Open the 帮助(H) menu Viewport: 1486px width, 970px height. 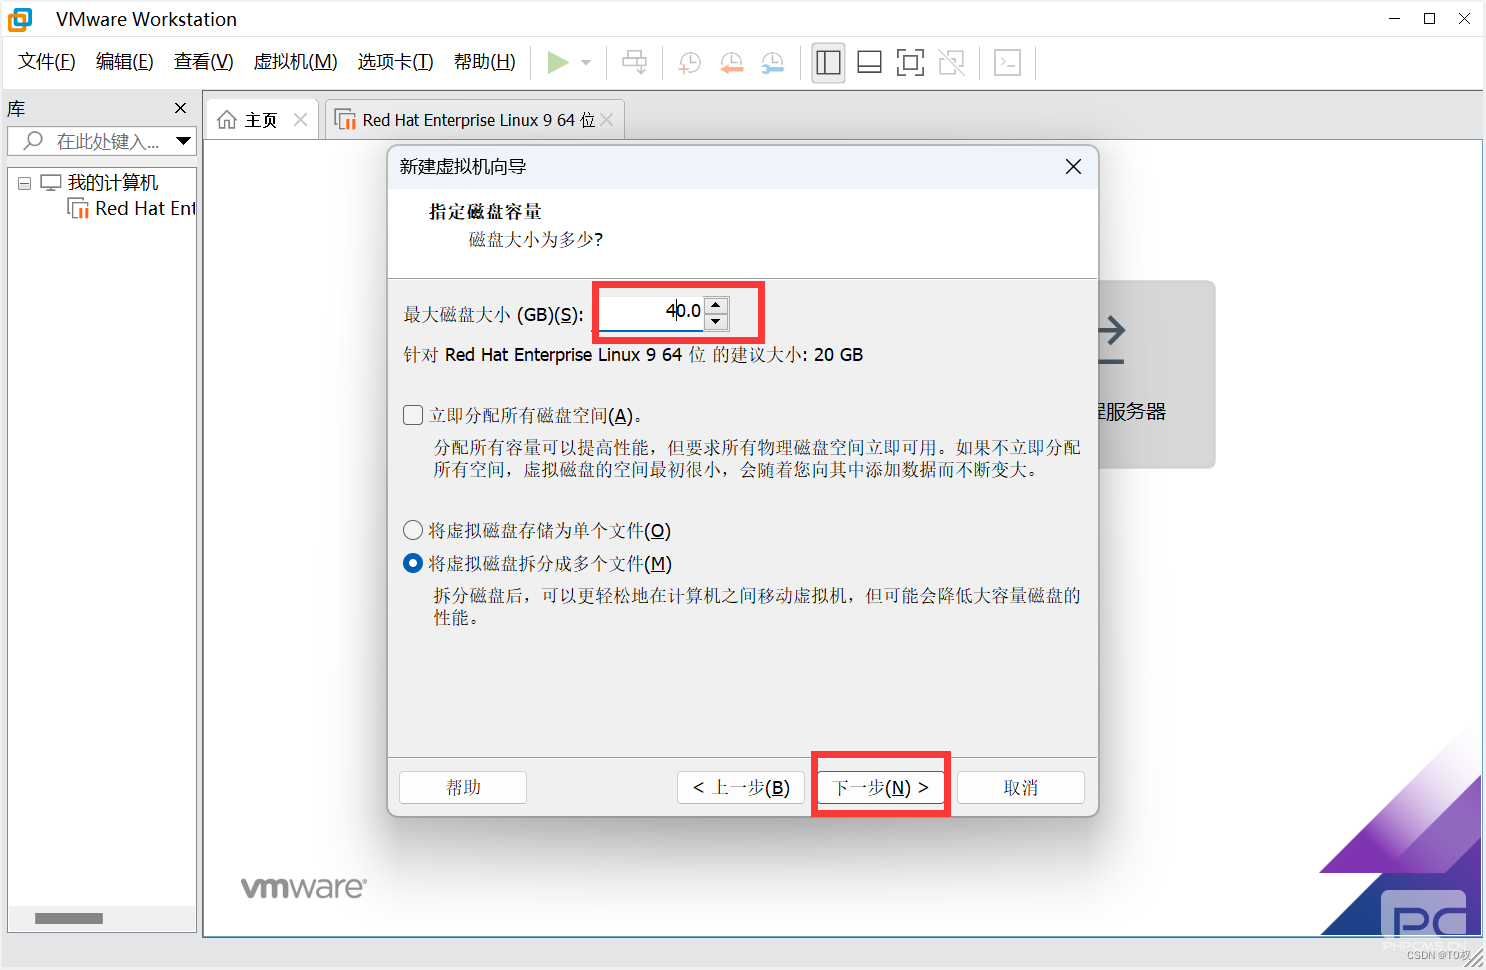(485, 62)
